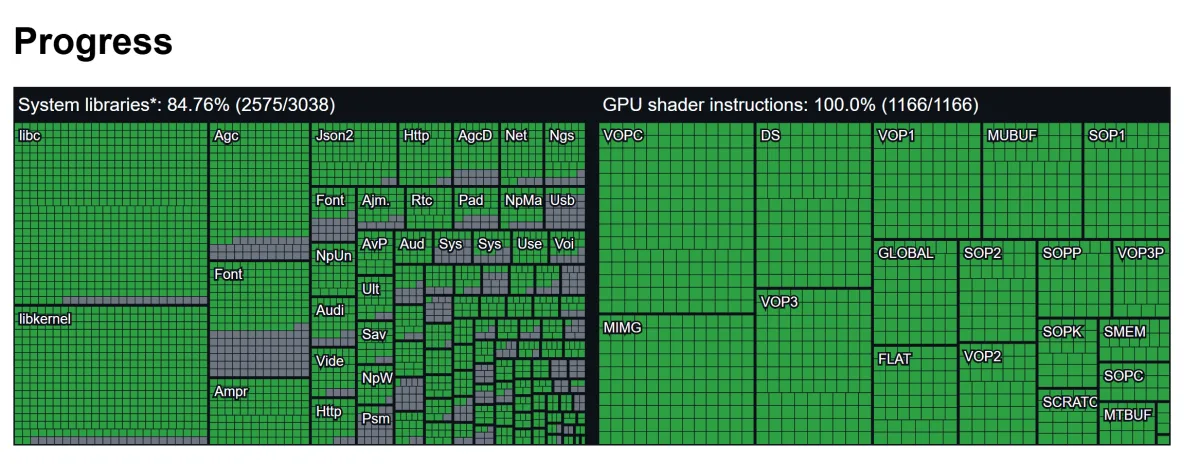Click the Net library block
Screen dimensions: 1200x464
coord(521,155)
